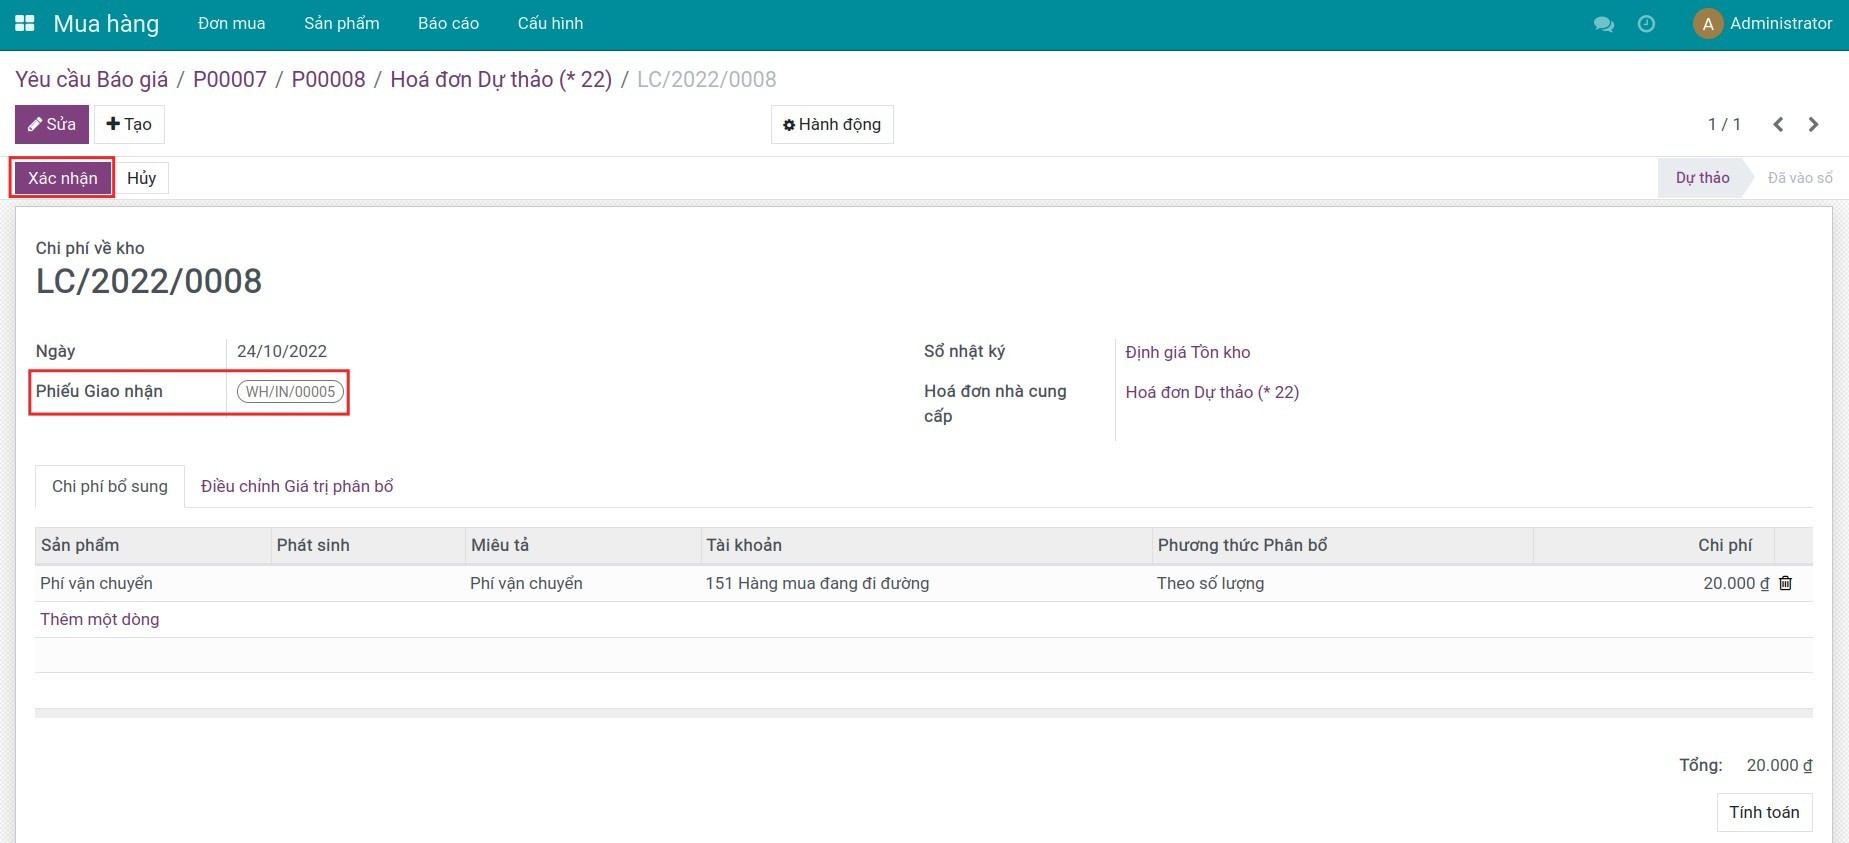Viewport: 1849px width, 843px height.
Task: Open the WH/IN/00005 receipt tag
Action: 290,392
